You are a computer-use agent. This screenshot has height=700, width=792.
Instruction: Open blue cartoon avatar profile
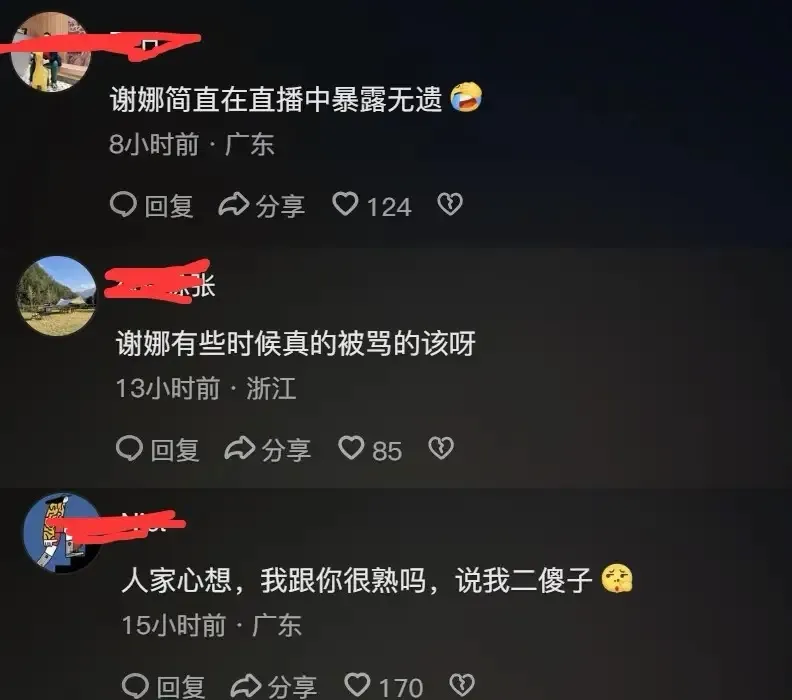pyautogui.click(x=63, y=533)
